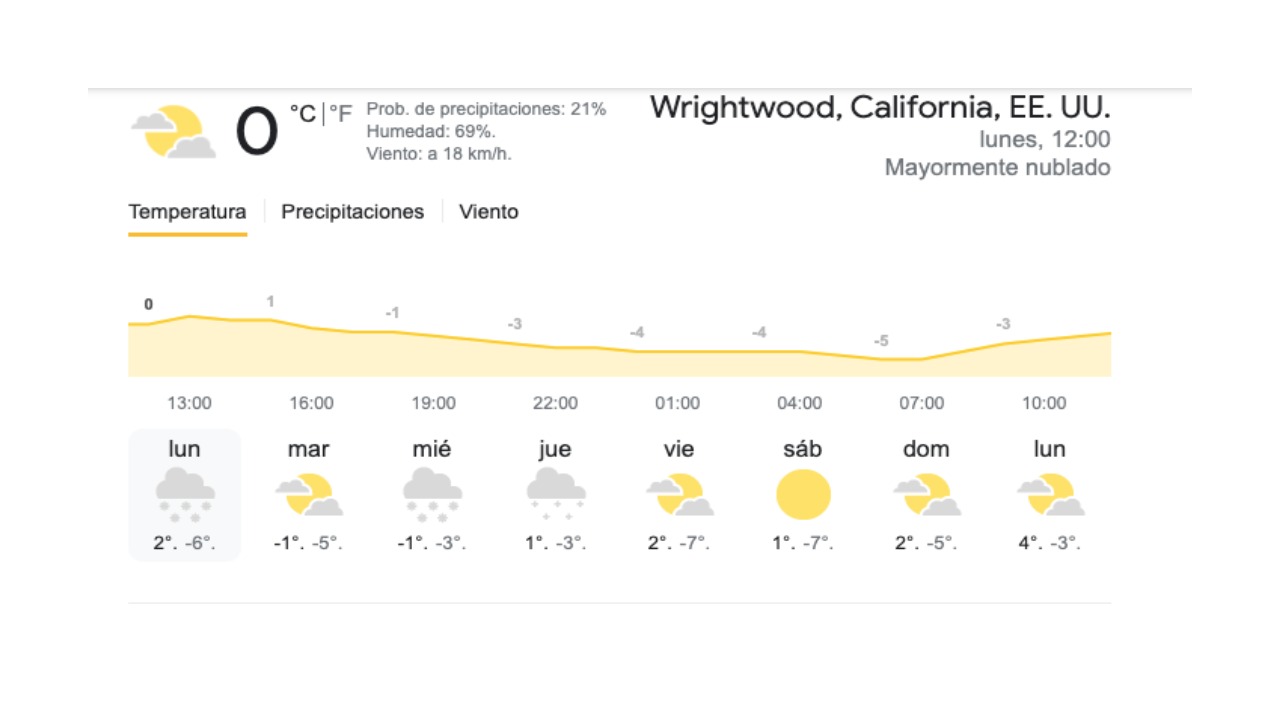Select the Temperatura tab
The image size is (1280, 720).
(187, 212)
